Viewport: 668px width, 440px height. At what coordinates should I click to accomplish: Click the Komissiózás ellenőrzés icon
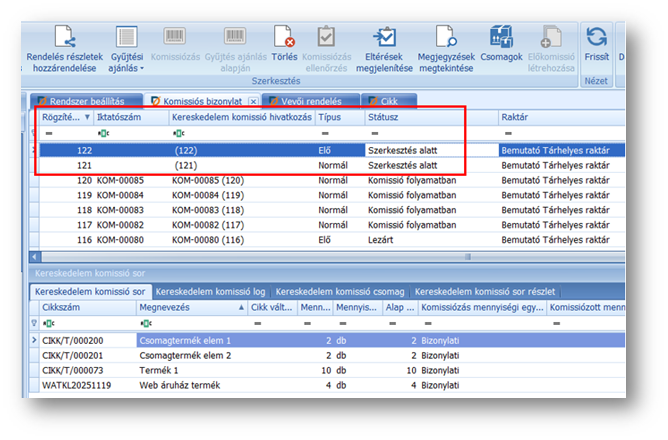click(327, 38)
